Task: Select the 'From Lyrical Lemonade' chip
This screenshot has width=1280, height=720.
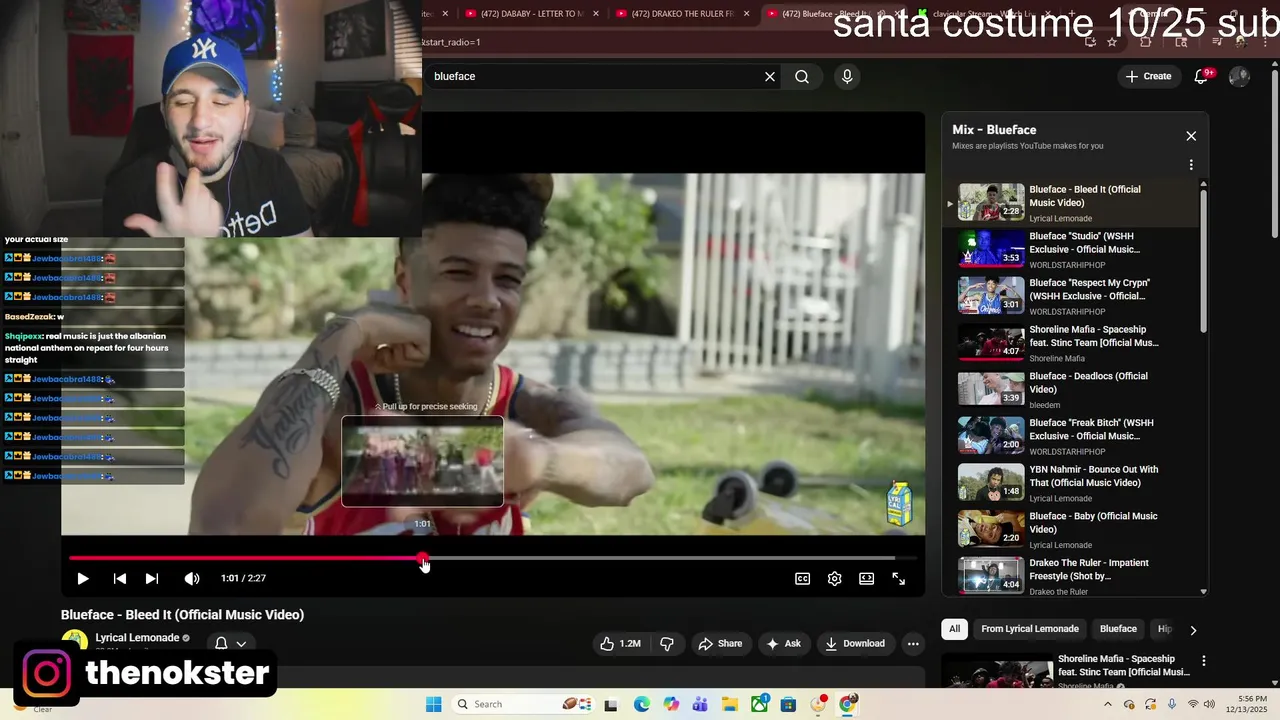Action: pyautogui.click(x=1030, y=629)
